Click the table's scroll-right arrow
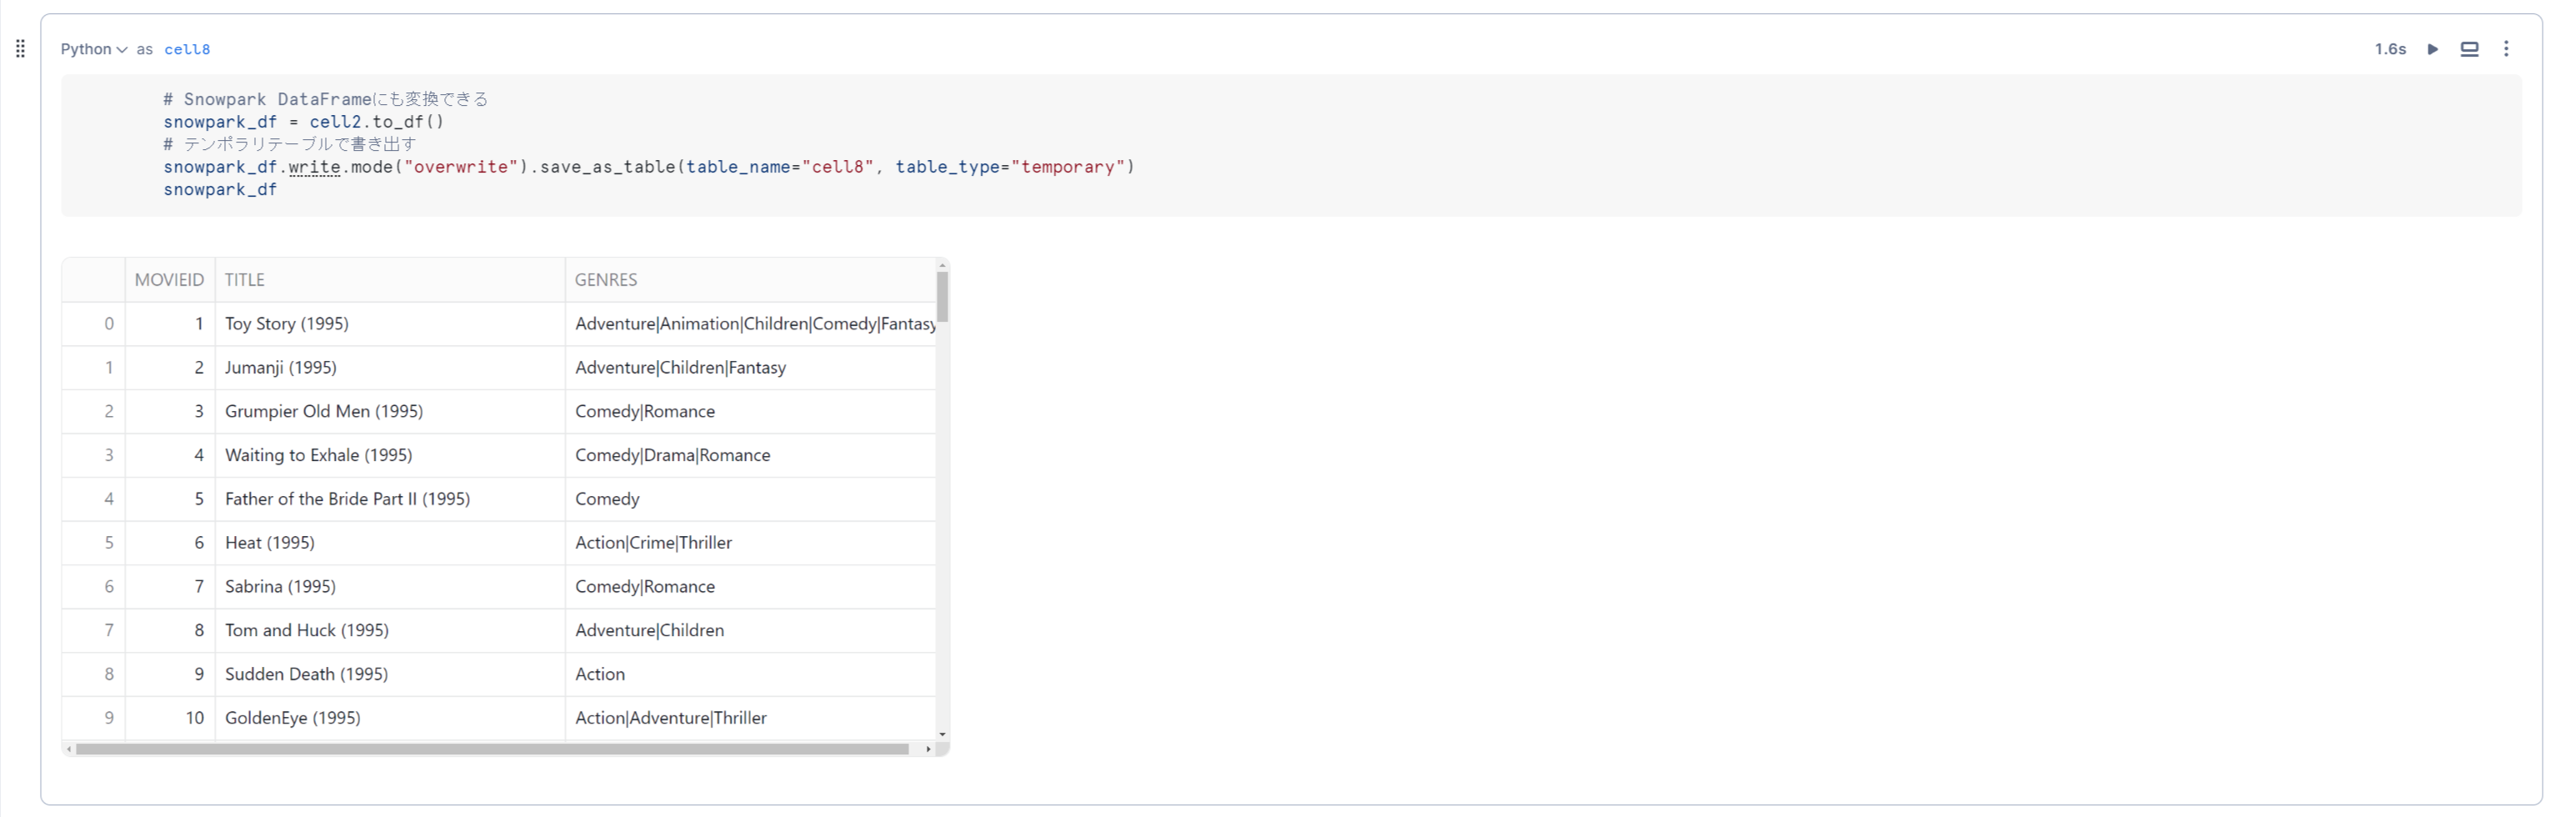Viewport: 2576px width, 817px height. point(928,748)
